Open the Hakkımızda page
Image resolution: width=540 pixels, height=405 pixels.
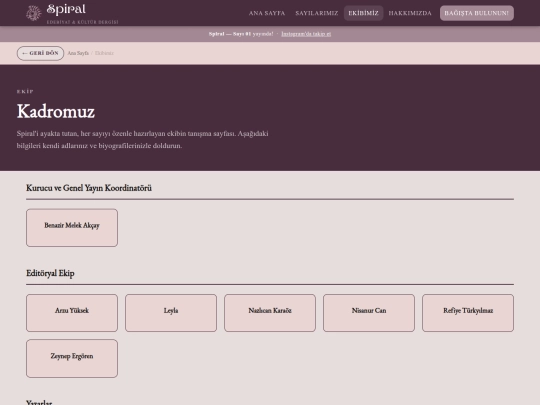click(410, 13)
